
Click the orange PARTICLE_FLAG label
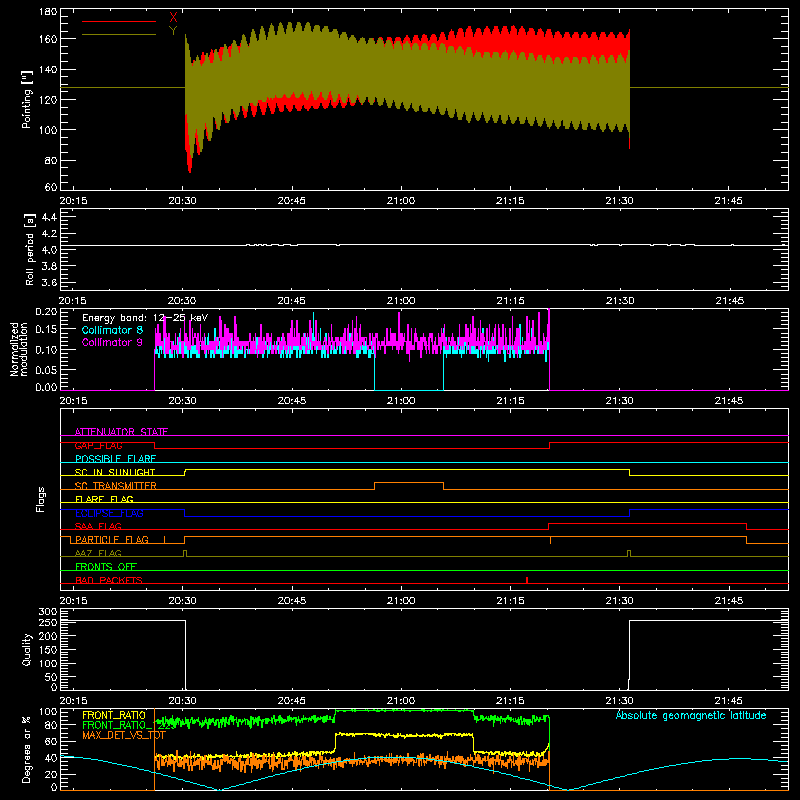pyautogui.click(x=112, y=540)
